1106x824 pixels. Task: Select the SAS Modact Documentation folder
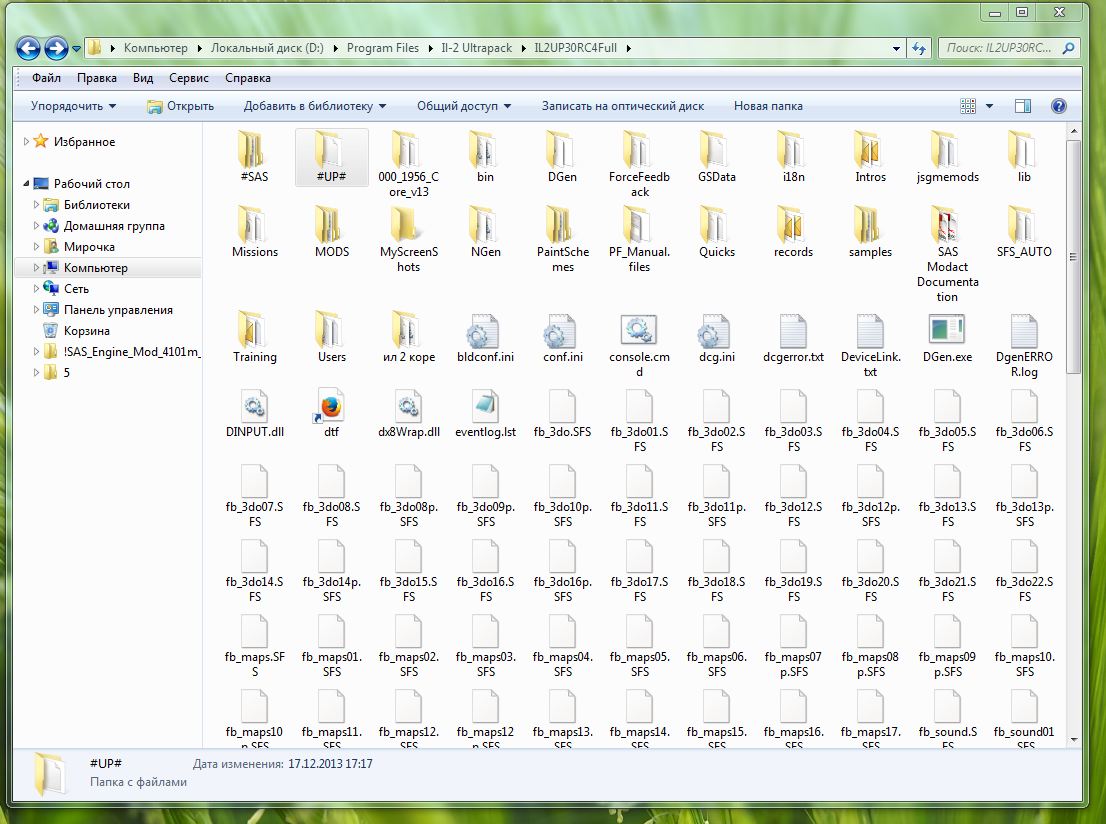(x=946, y=227)
